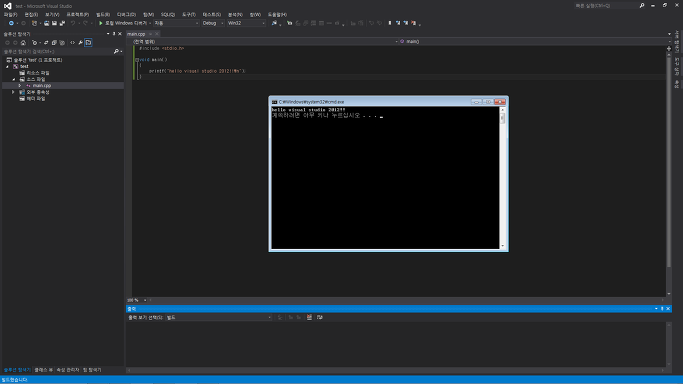Switch to the main.cpp editor tab
The height and width of the screenshot is (384, 683).
[136, 34]
